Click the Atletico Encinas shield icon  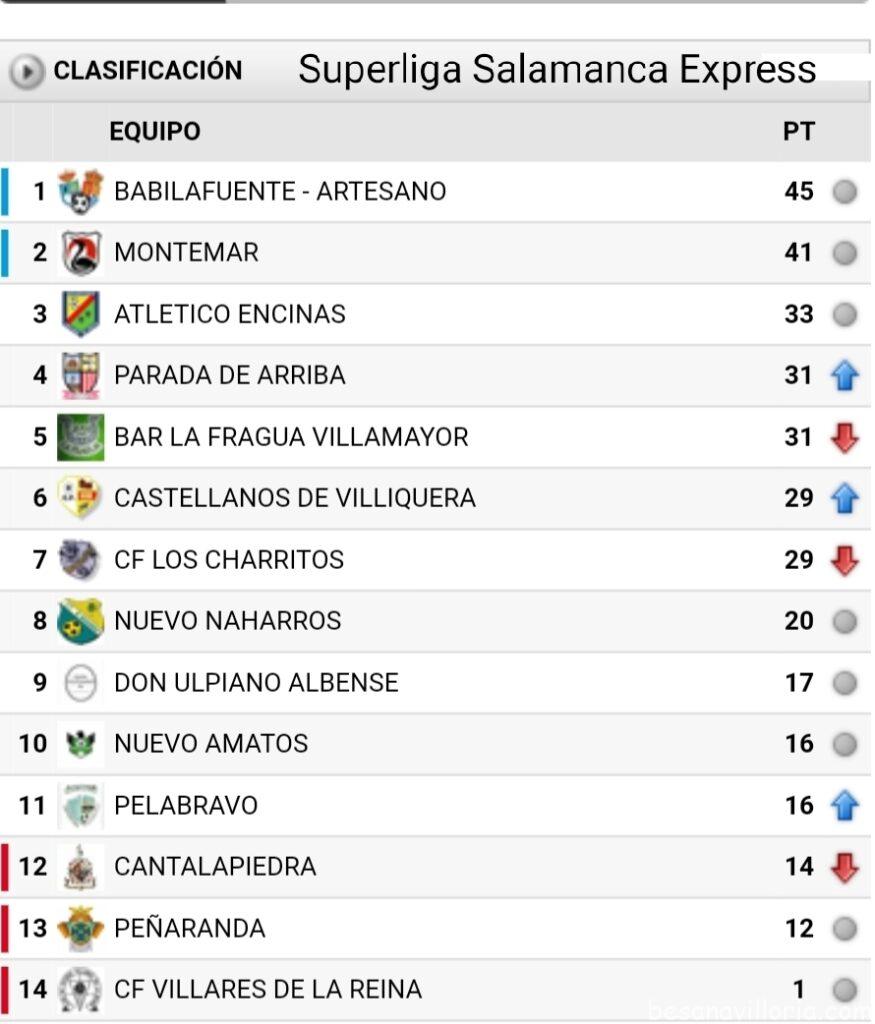80,314
